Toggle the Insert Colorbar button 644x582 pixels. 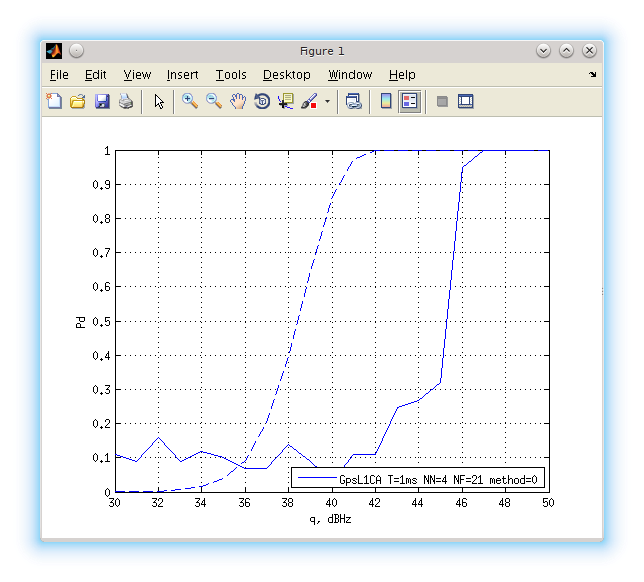pyautogui.click(x=386, y=101)
